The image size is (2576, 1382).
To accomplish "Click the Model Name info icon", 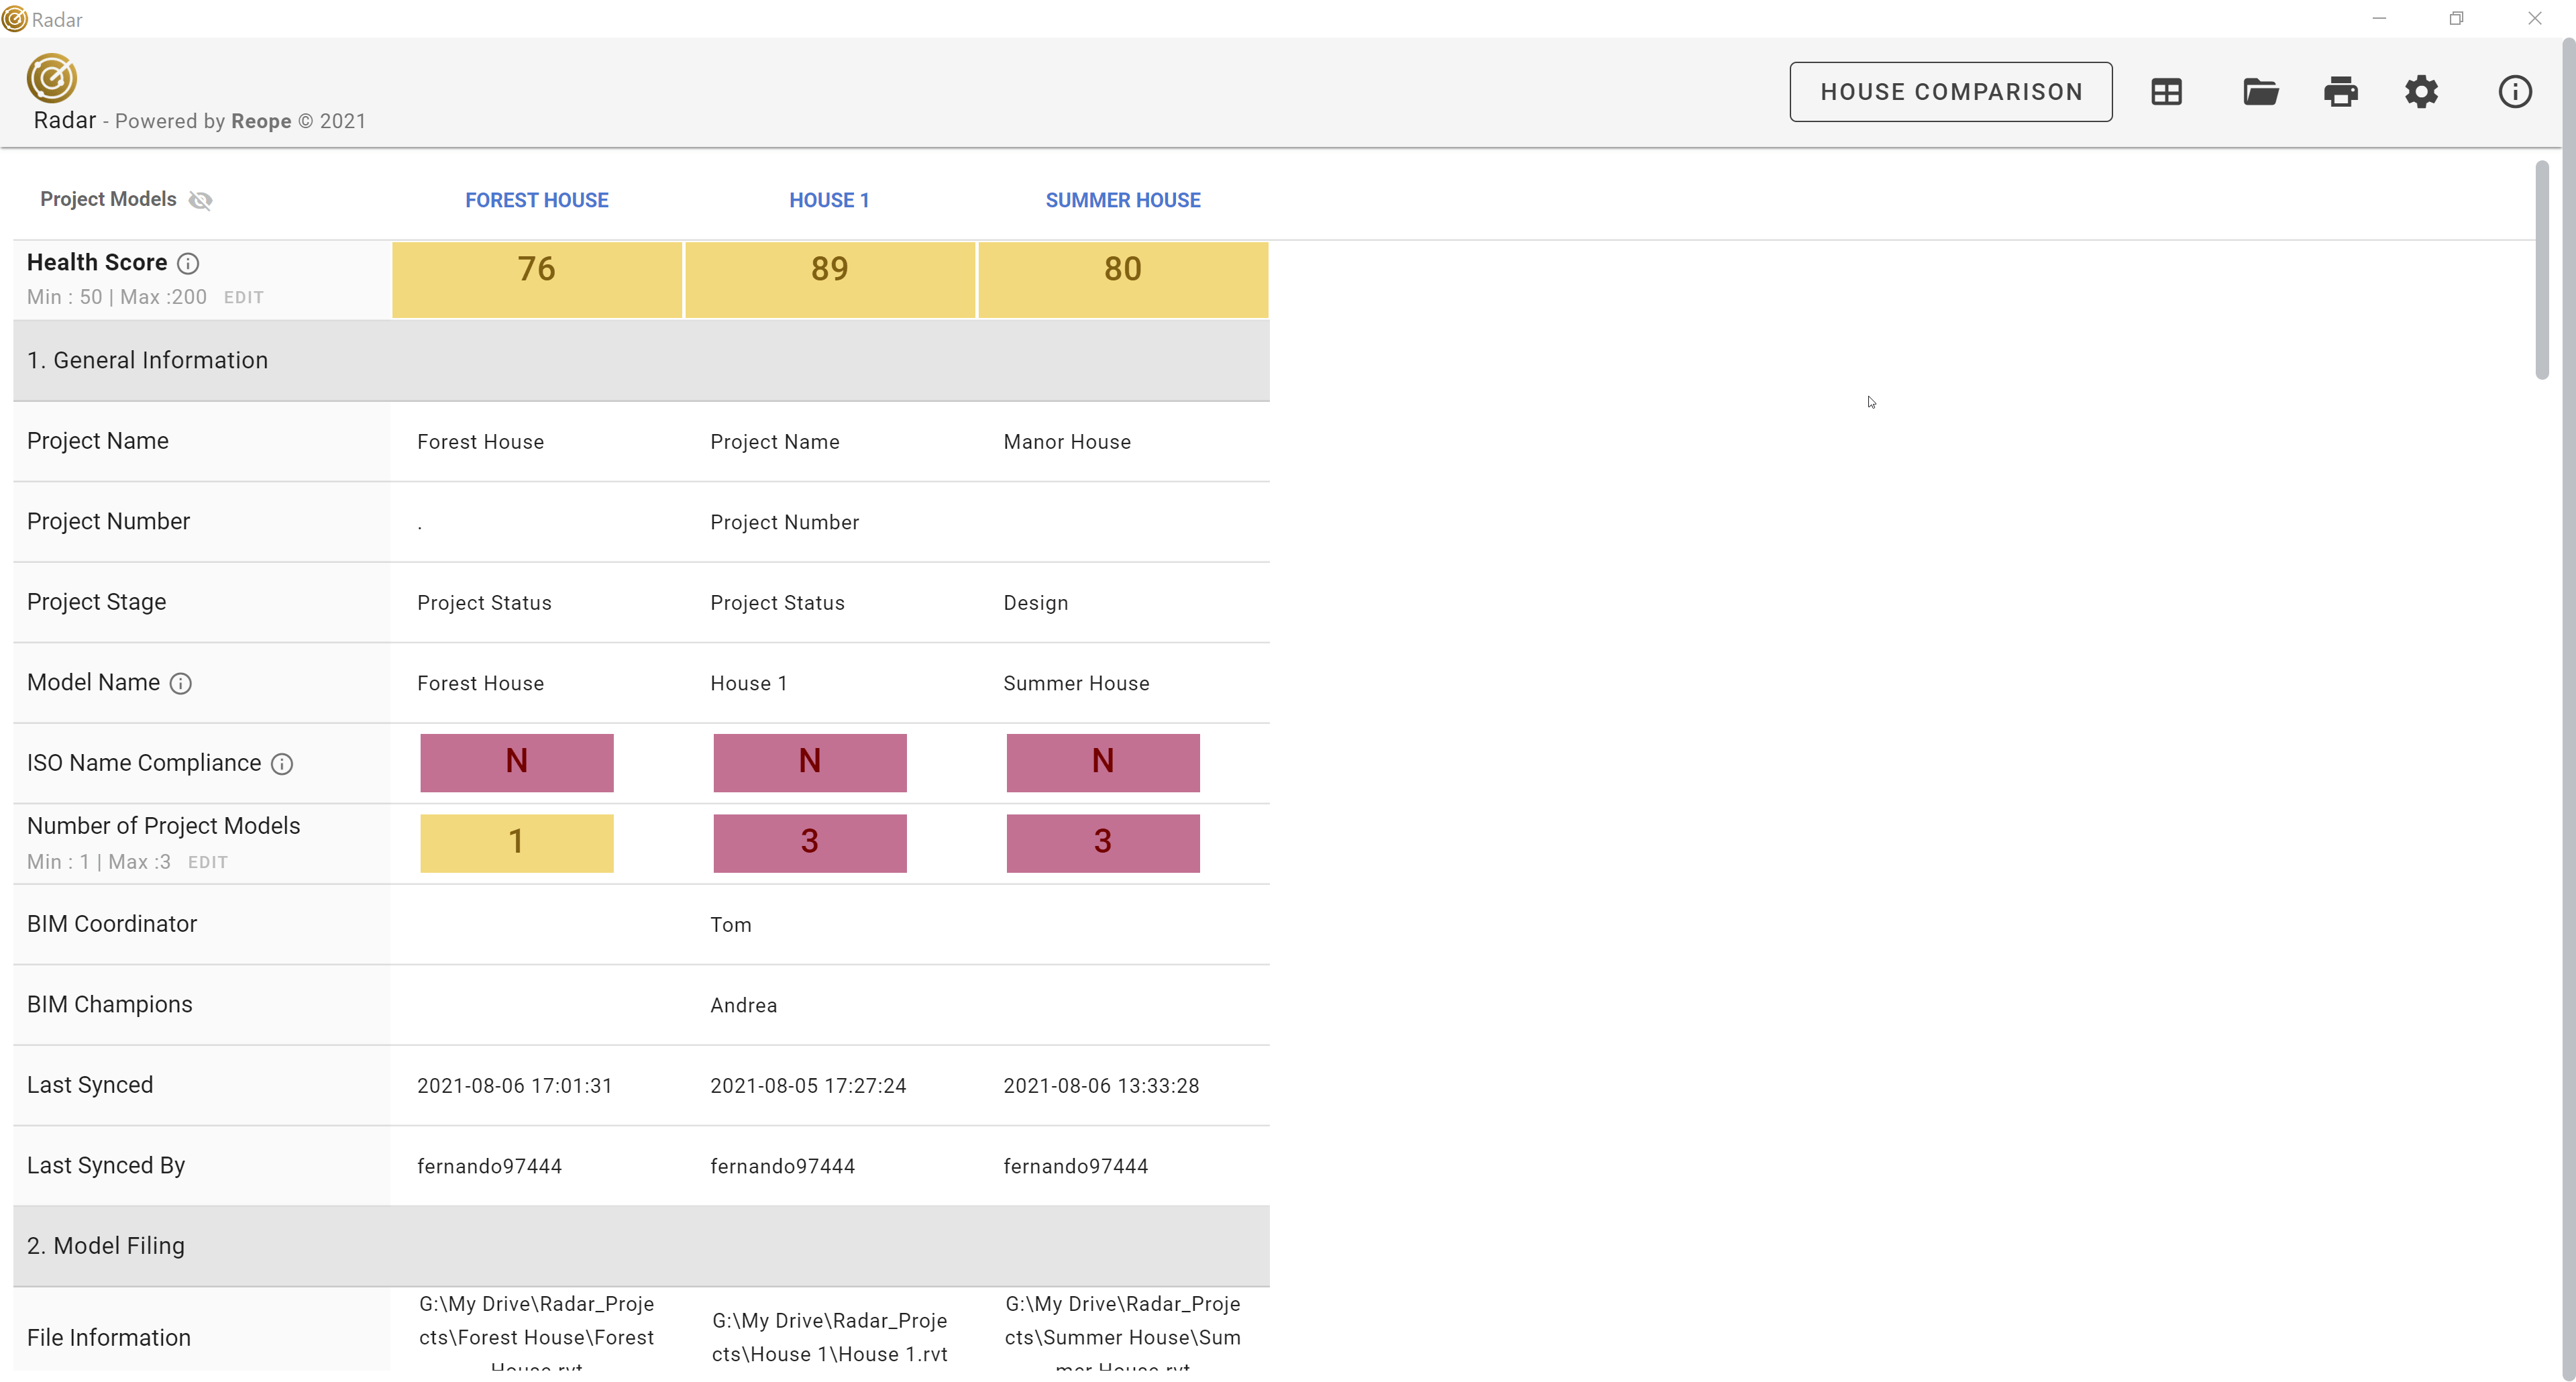I will 180,684.
